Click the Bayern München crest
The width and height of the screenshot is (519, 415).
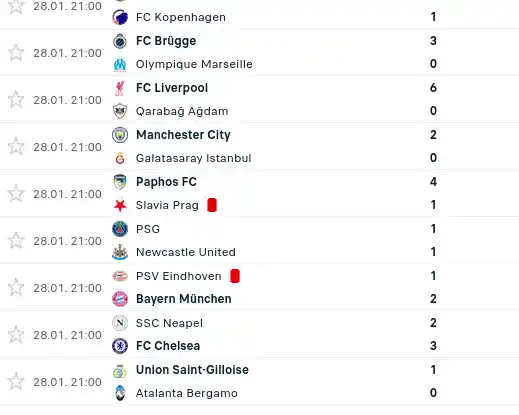(120, 299)
